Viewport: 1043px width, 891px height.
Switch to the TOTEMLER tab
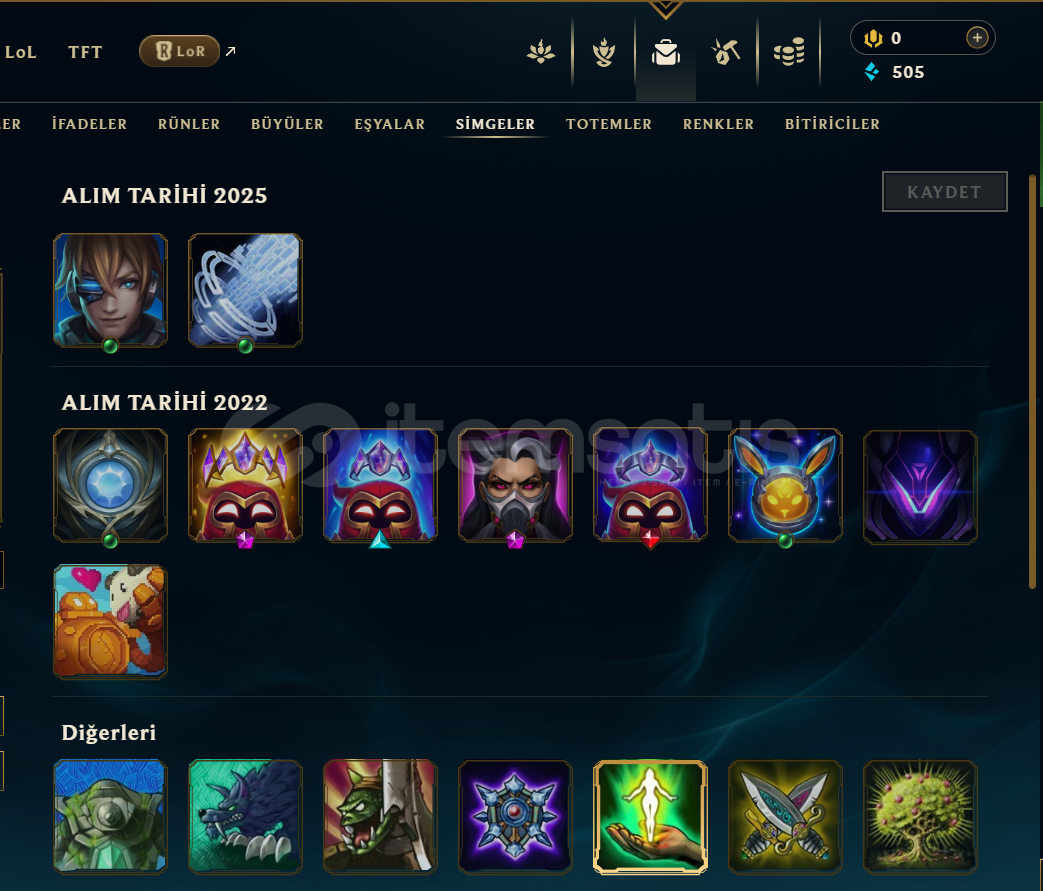click(609, 124)
